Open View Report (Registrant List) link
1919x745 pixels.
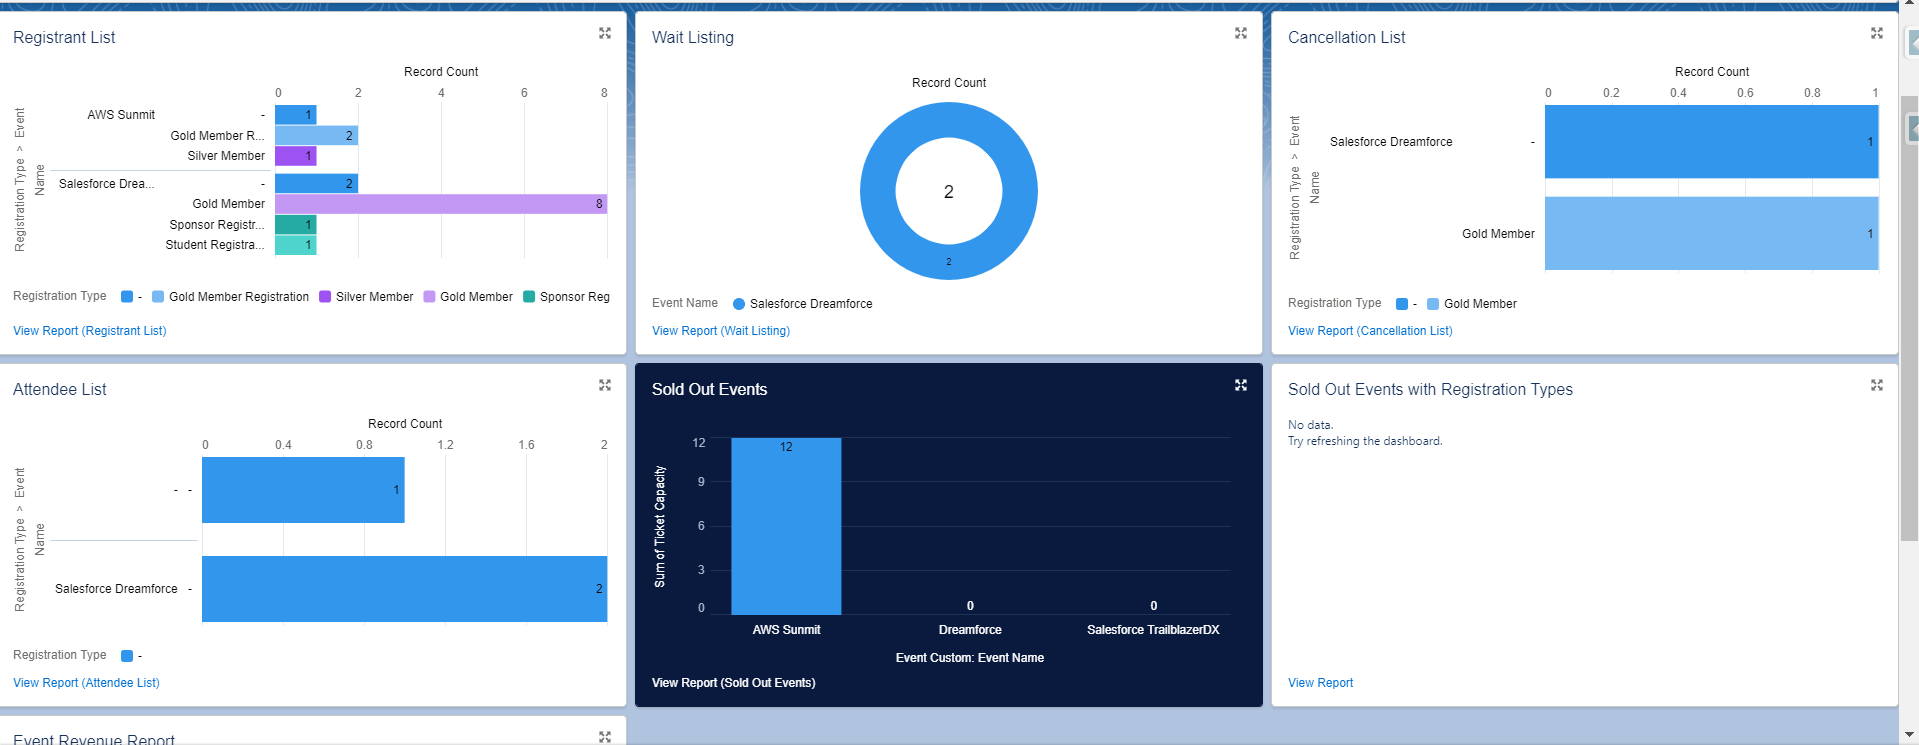click(90, 331)
